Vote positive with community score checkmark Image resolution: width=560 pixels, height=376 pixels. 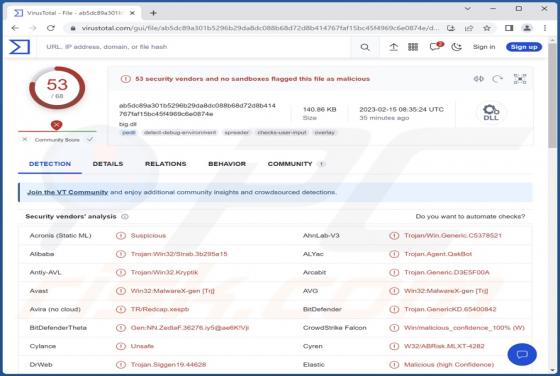90,140
